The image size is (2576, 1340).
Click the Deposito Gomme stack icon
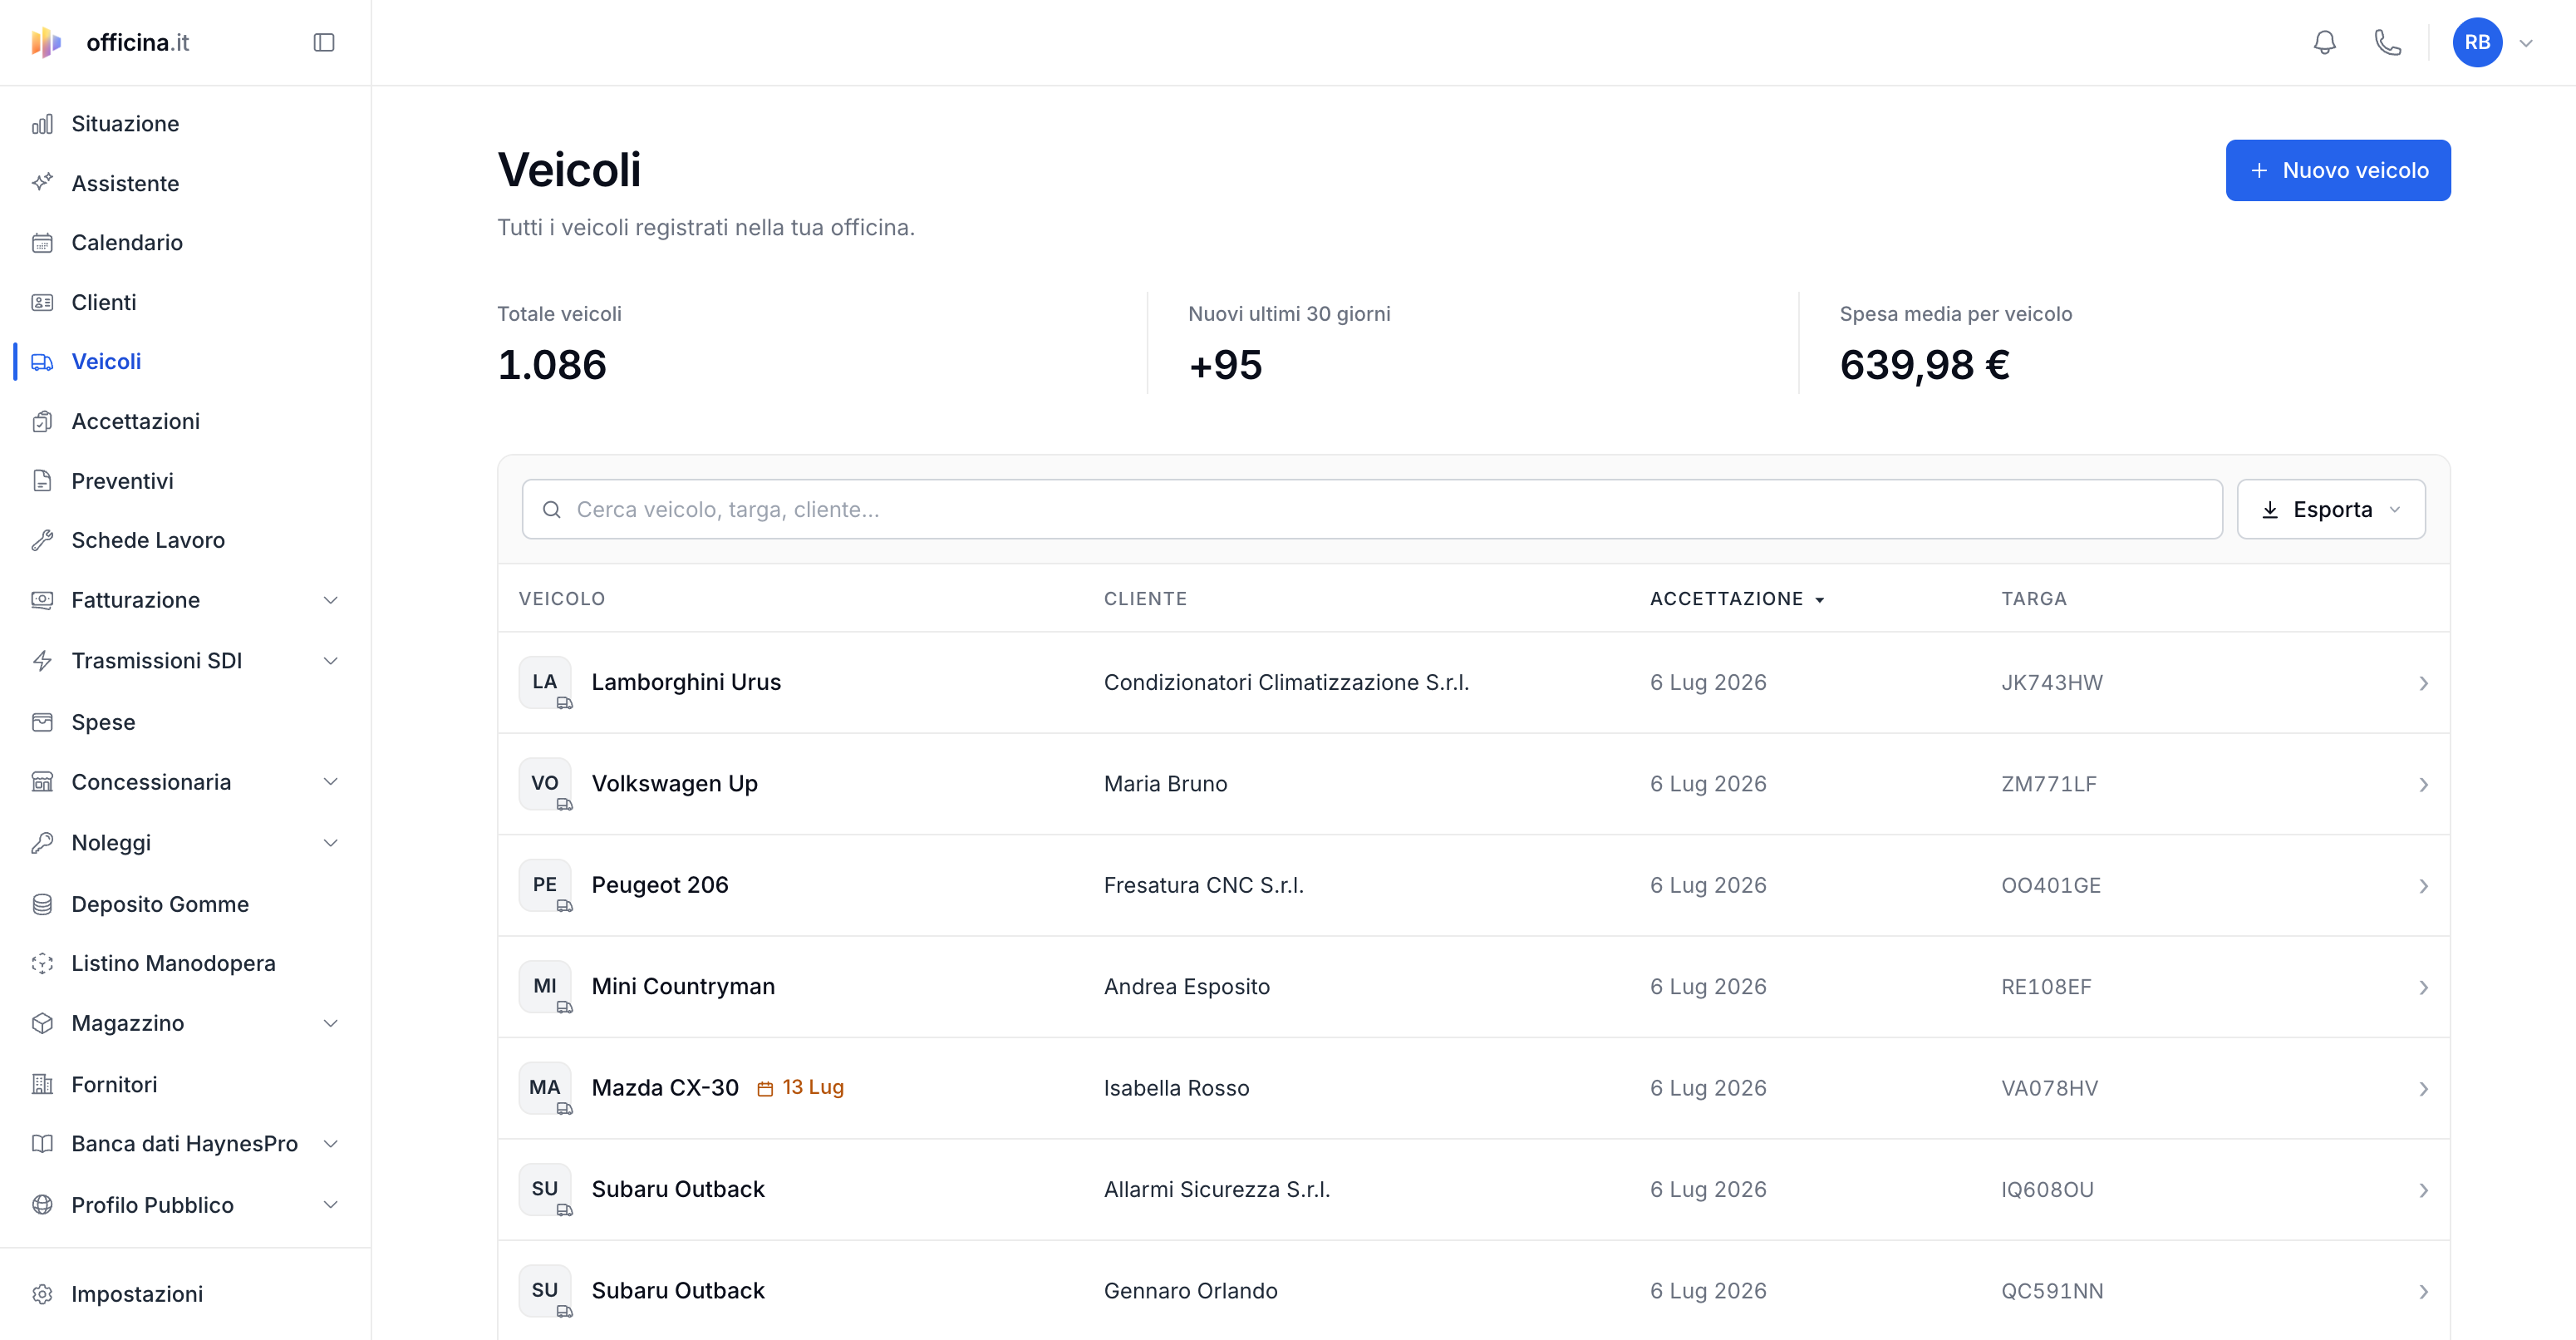click(42, 904)
